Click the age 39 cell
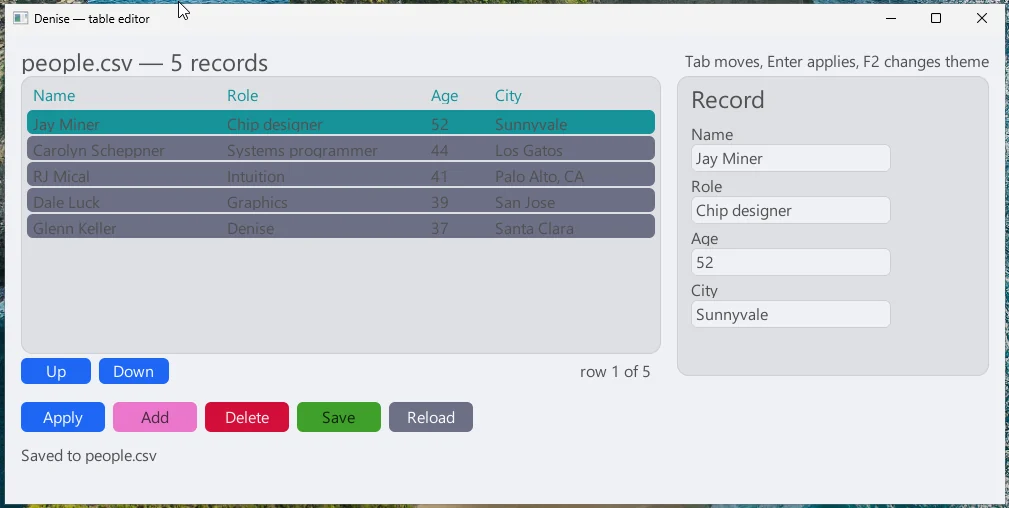The image size is (1009, 508). pos(440,202)
